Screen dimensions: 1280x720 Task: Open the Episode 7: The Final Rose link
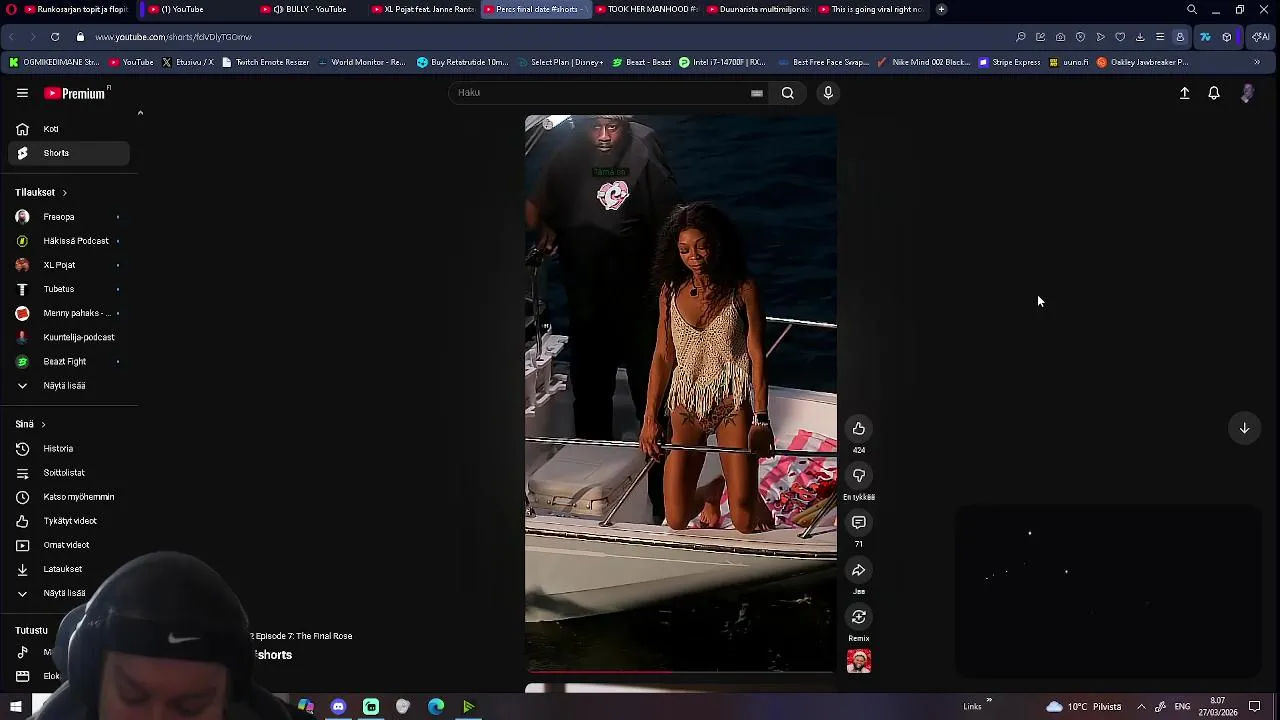[303, 636]
